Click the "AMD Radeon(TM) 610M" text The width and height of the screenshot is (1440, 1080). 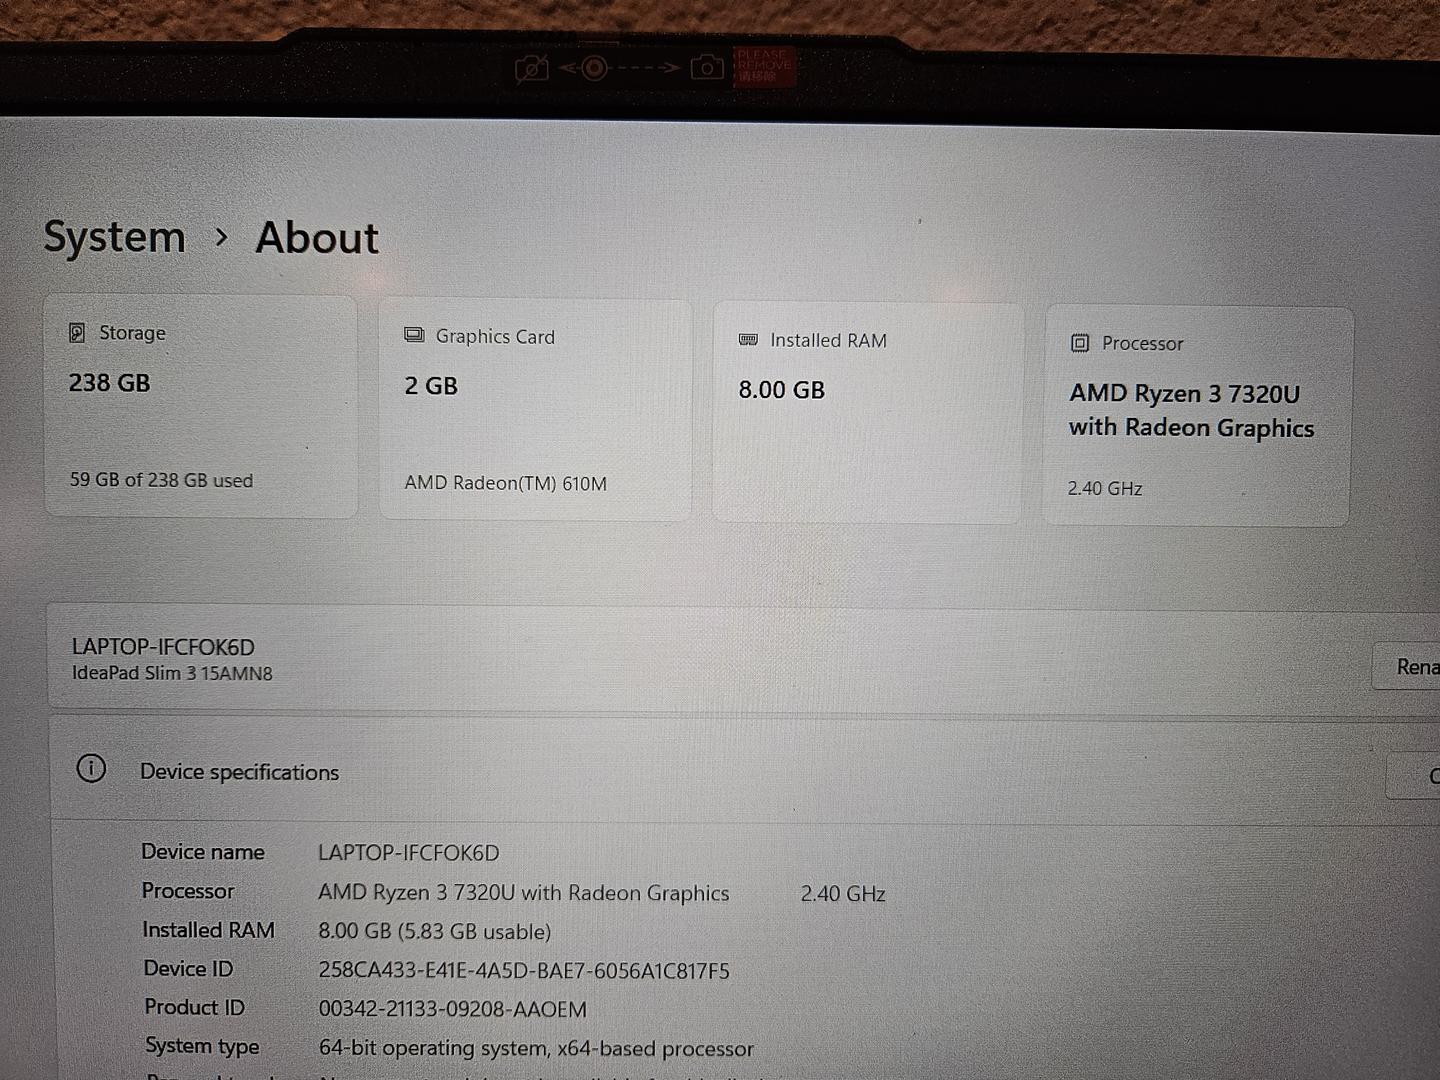(505, 483)
